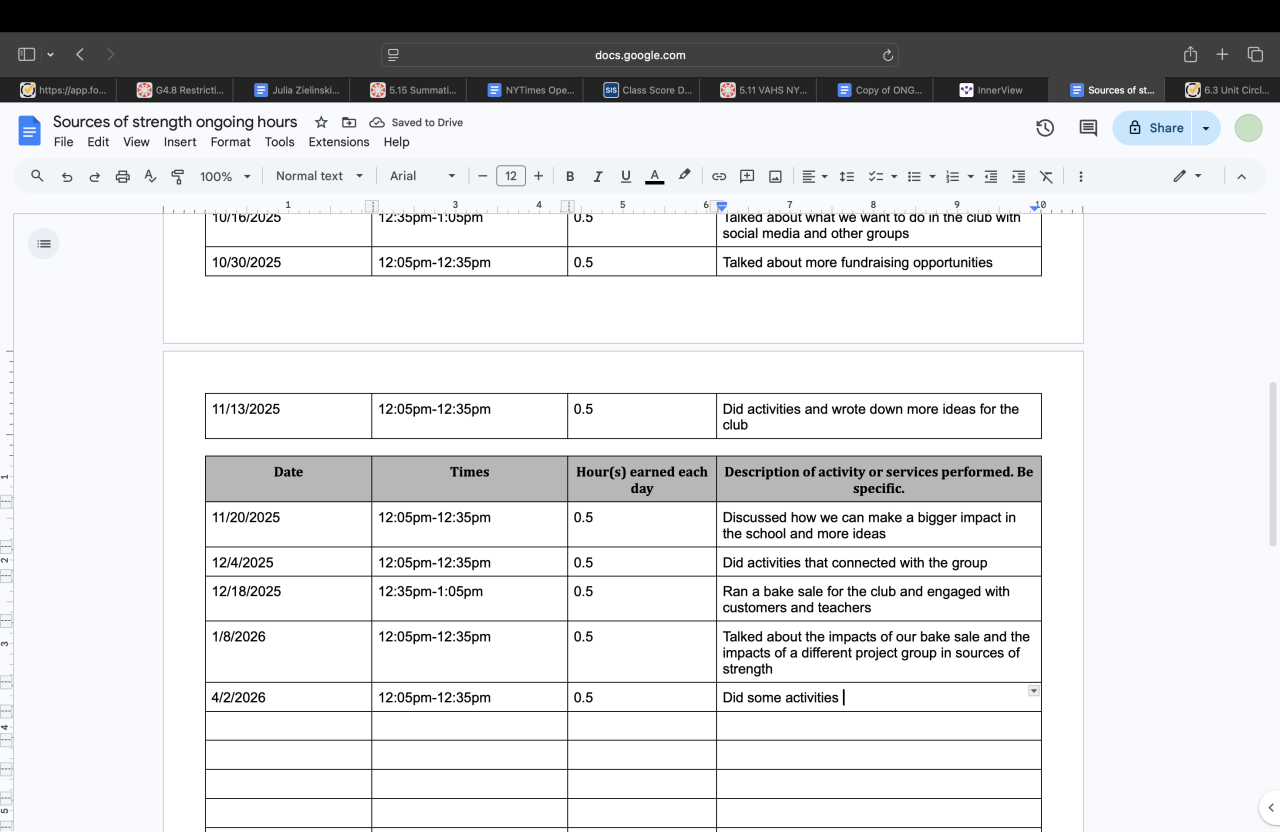Screen dimensions: 1280x832
Task: Open the 100% zoom dropdown
Action: point(225,176)
